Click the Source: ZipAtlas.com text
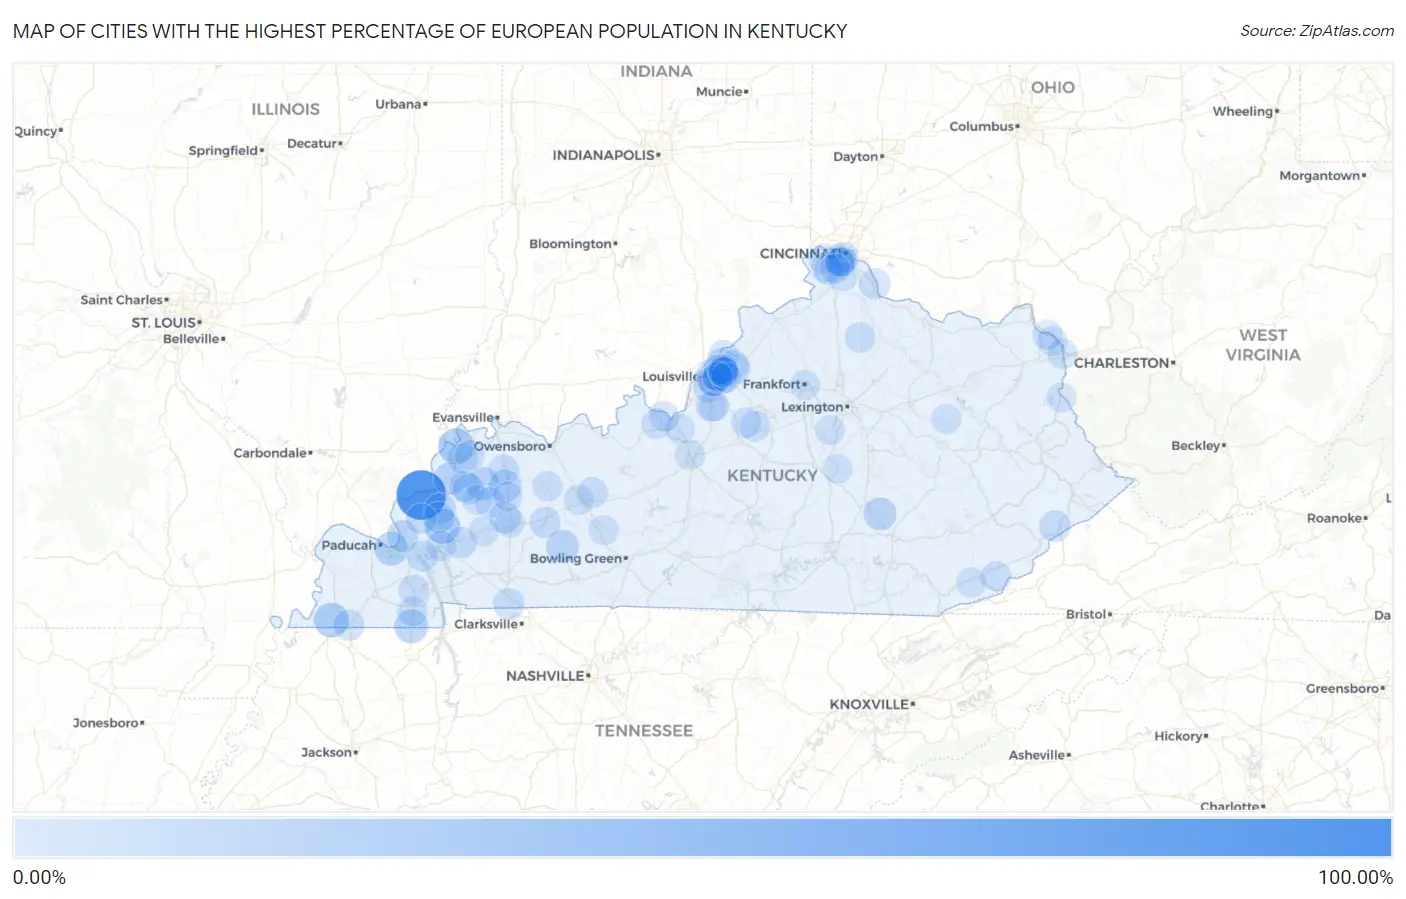The image size is (1406, 899). (x=1317, y=31)
